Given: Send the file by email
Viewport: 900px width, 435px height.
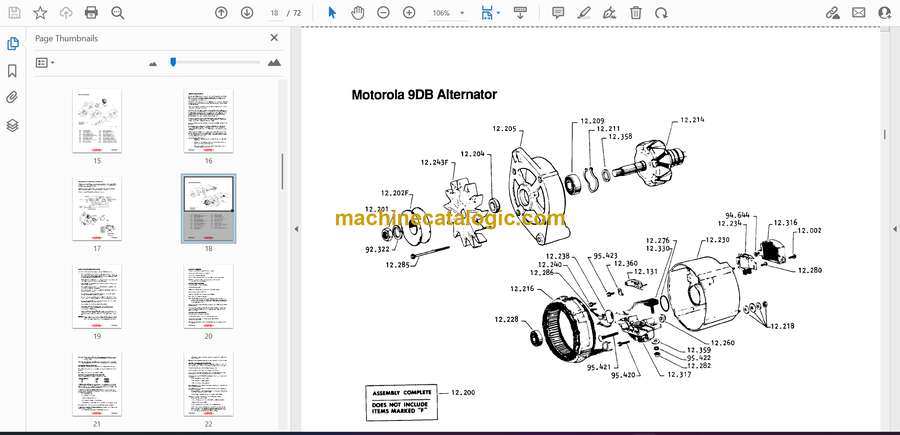Looking at the screenshot, I should [x=859, y=13].
